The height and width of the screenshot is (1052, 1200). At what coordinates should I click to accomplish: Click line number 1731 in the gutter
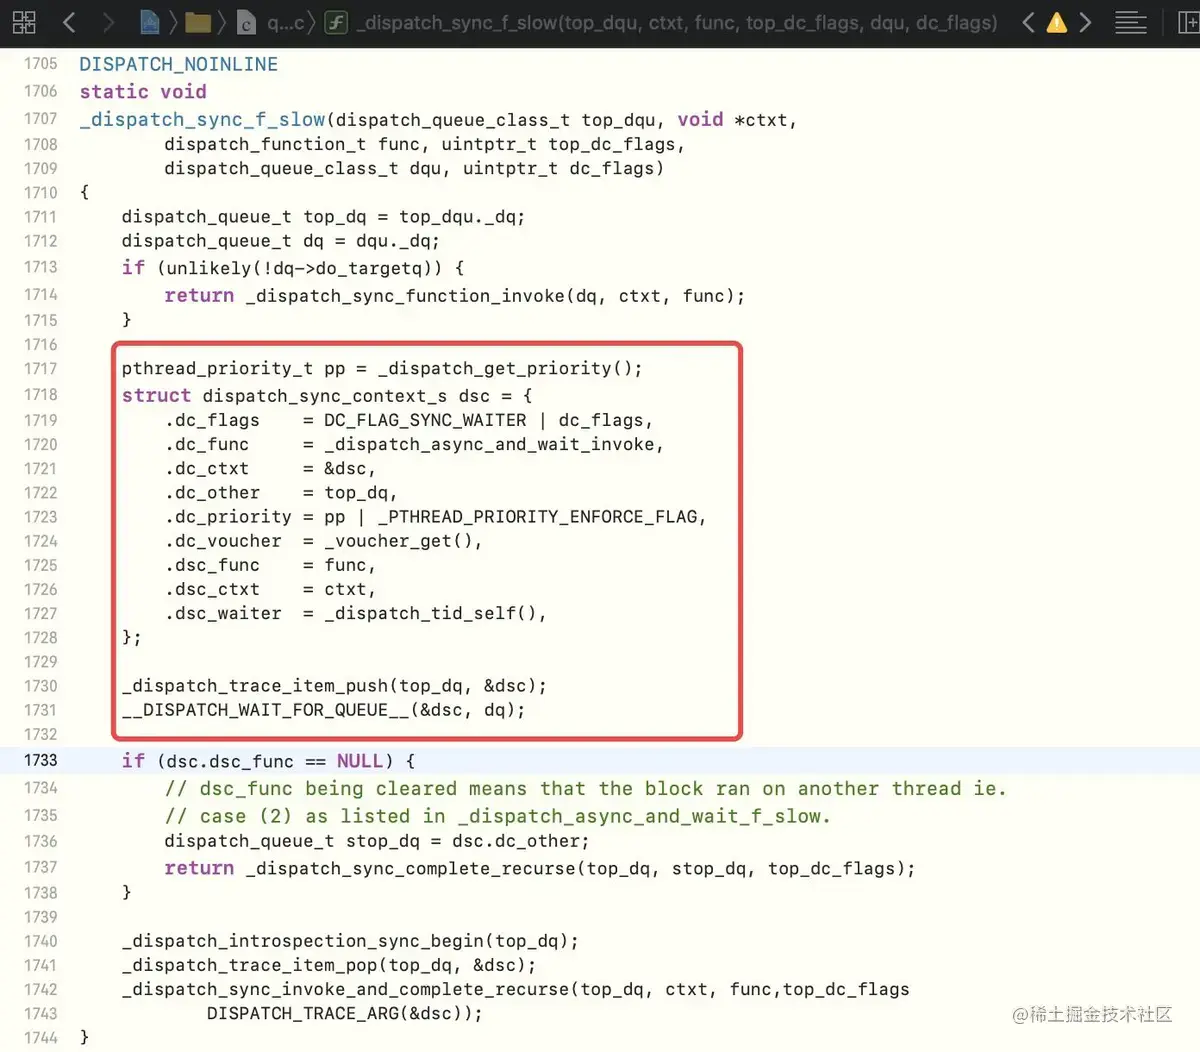point(41,710)
